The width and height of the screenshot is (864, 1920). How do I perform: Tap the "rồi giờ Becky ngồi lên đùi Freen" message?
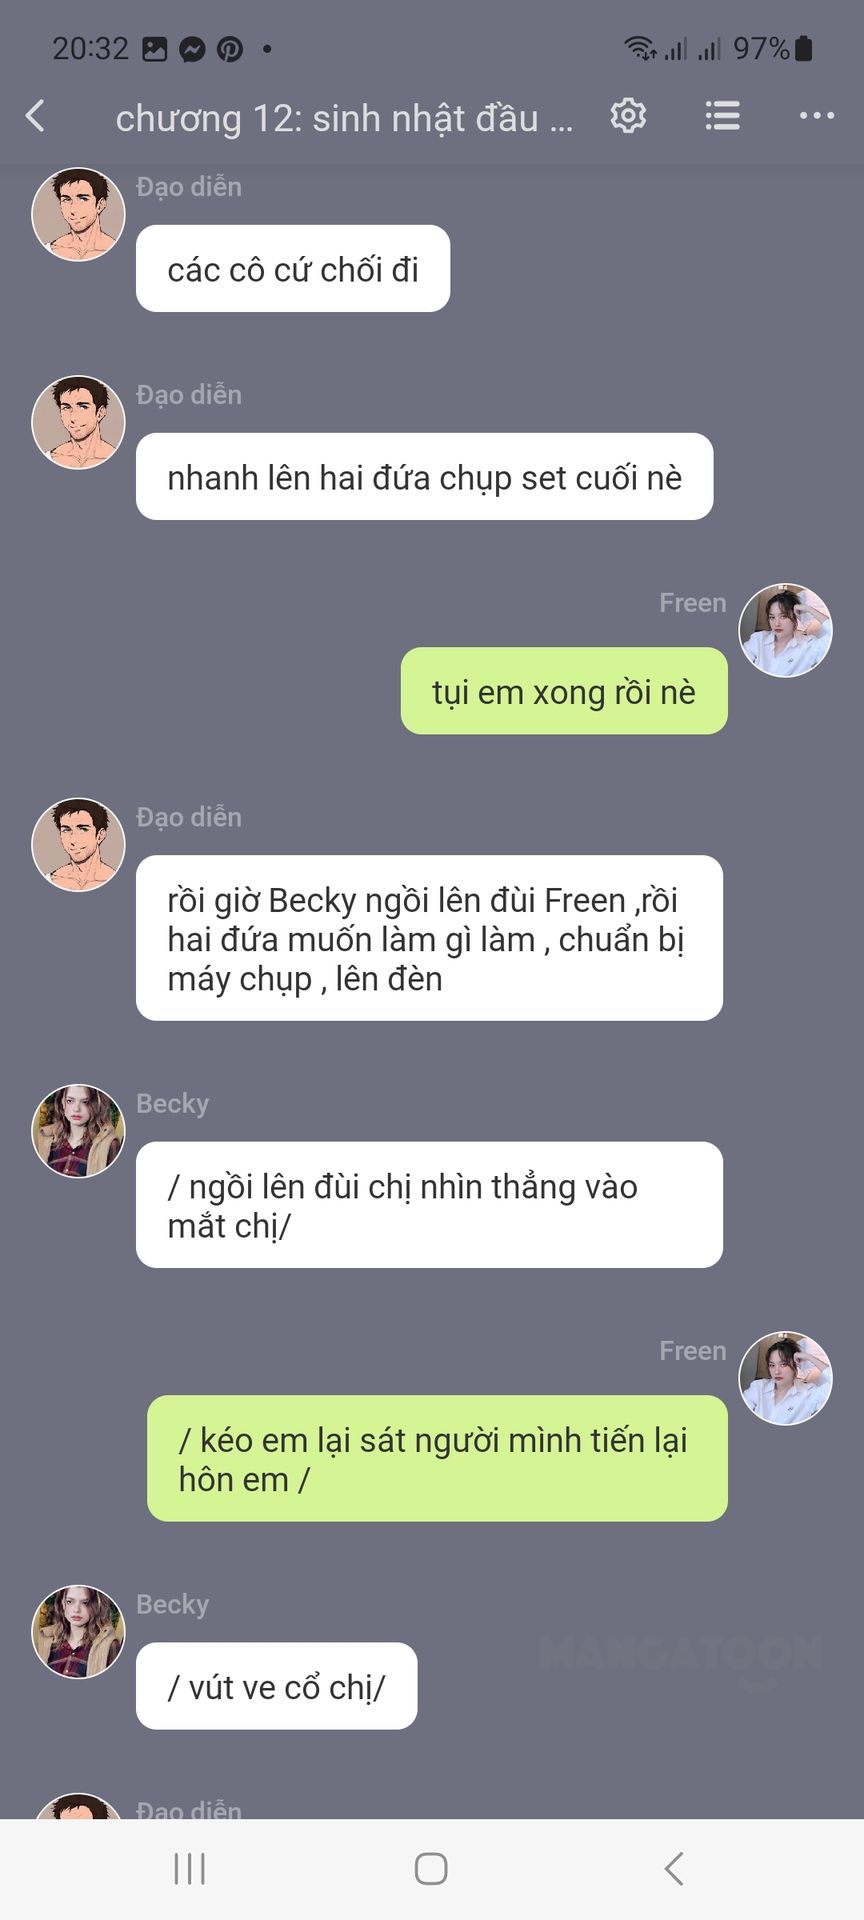(x=429, y=938)
